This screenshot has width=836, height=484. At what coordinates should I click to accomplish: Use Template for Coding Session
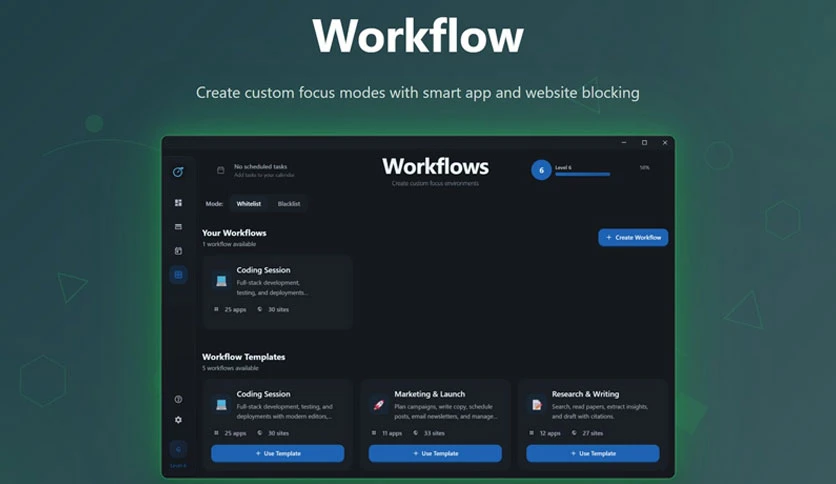click(278, 453)
